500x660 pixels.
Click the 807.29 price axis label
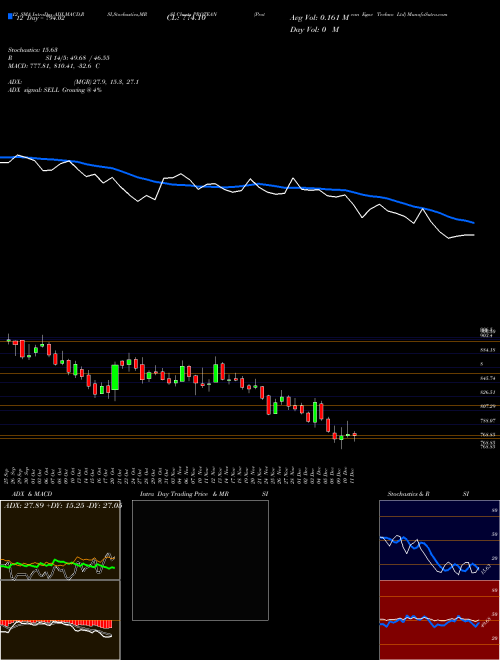(x=488, y=406)
